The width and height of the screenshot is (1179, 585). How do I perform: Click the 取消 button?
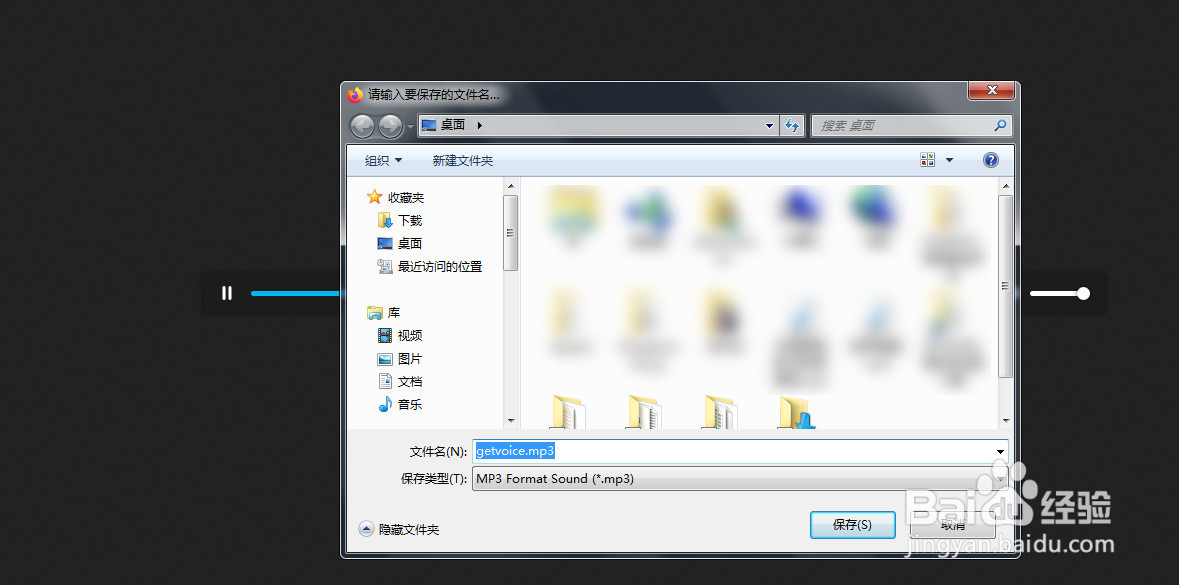point(953,525)
